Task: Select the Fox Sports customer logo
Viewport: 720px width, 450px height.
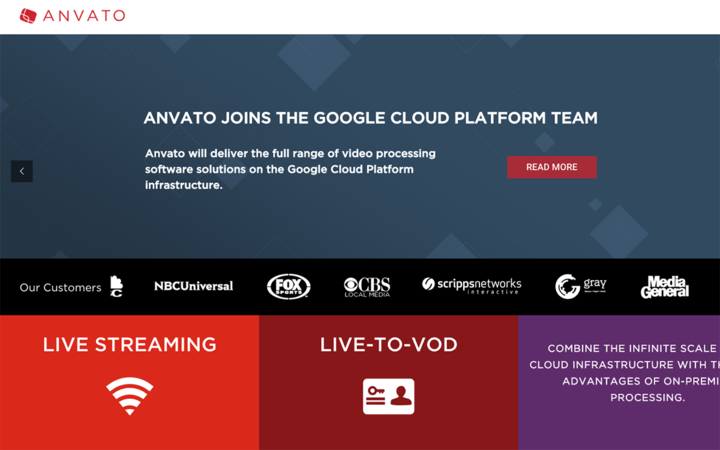Action: pyautogui.click(x=289, y=287)
